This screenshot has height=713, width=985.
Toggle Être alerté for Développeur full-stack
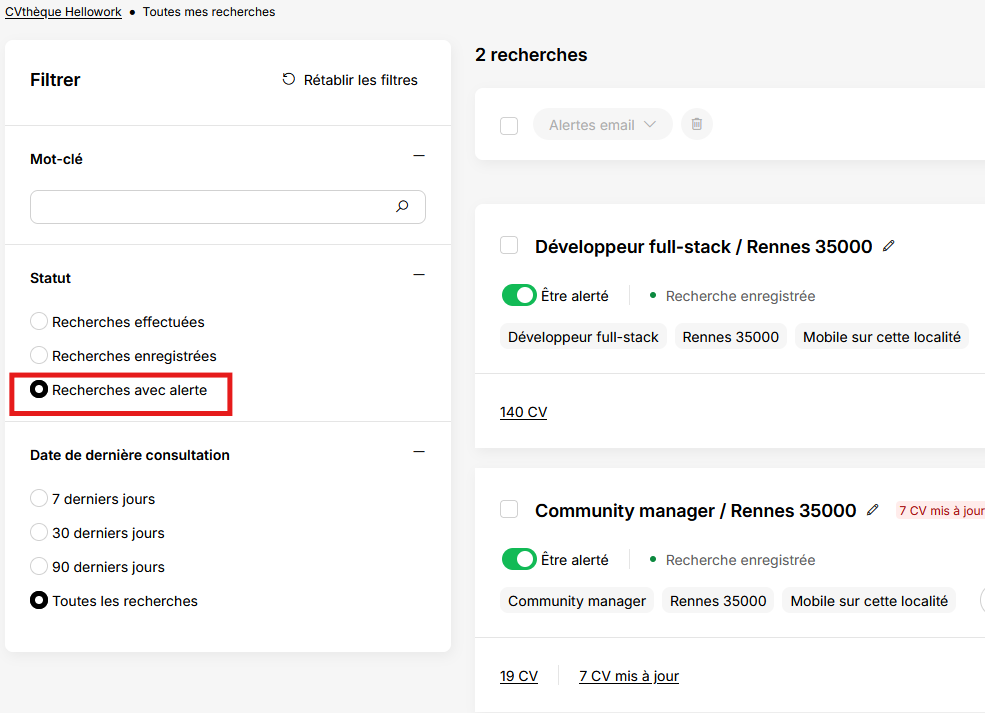519,295
